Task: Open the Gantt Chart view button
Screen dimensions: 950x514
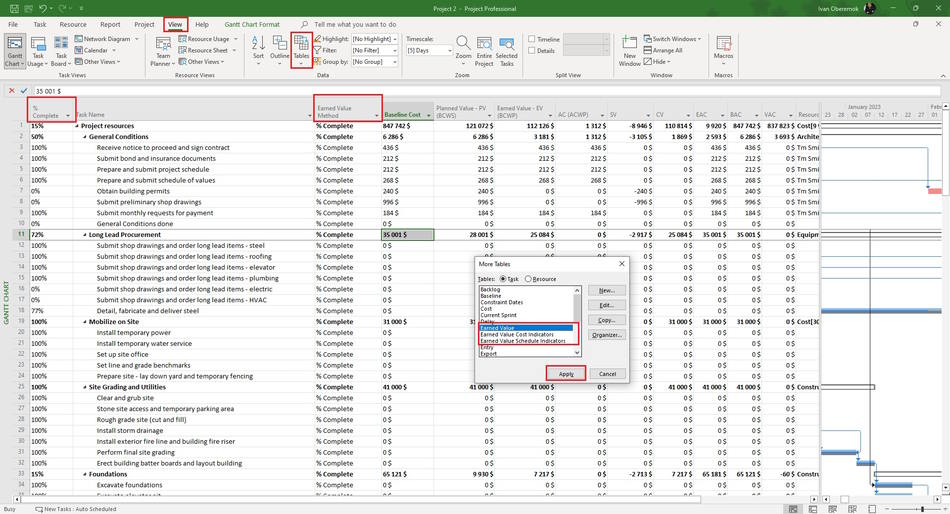Action: [x=15, y=51]
